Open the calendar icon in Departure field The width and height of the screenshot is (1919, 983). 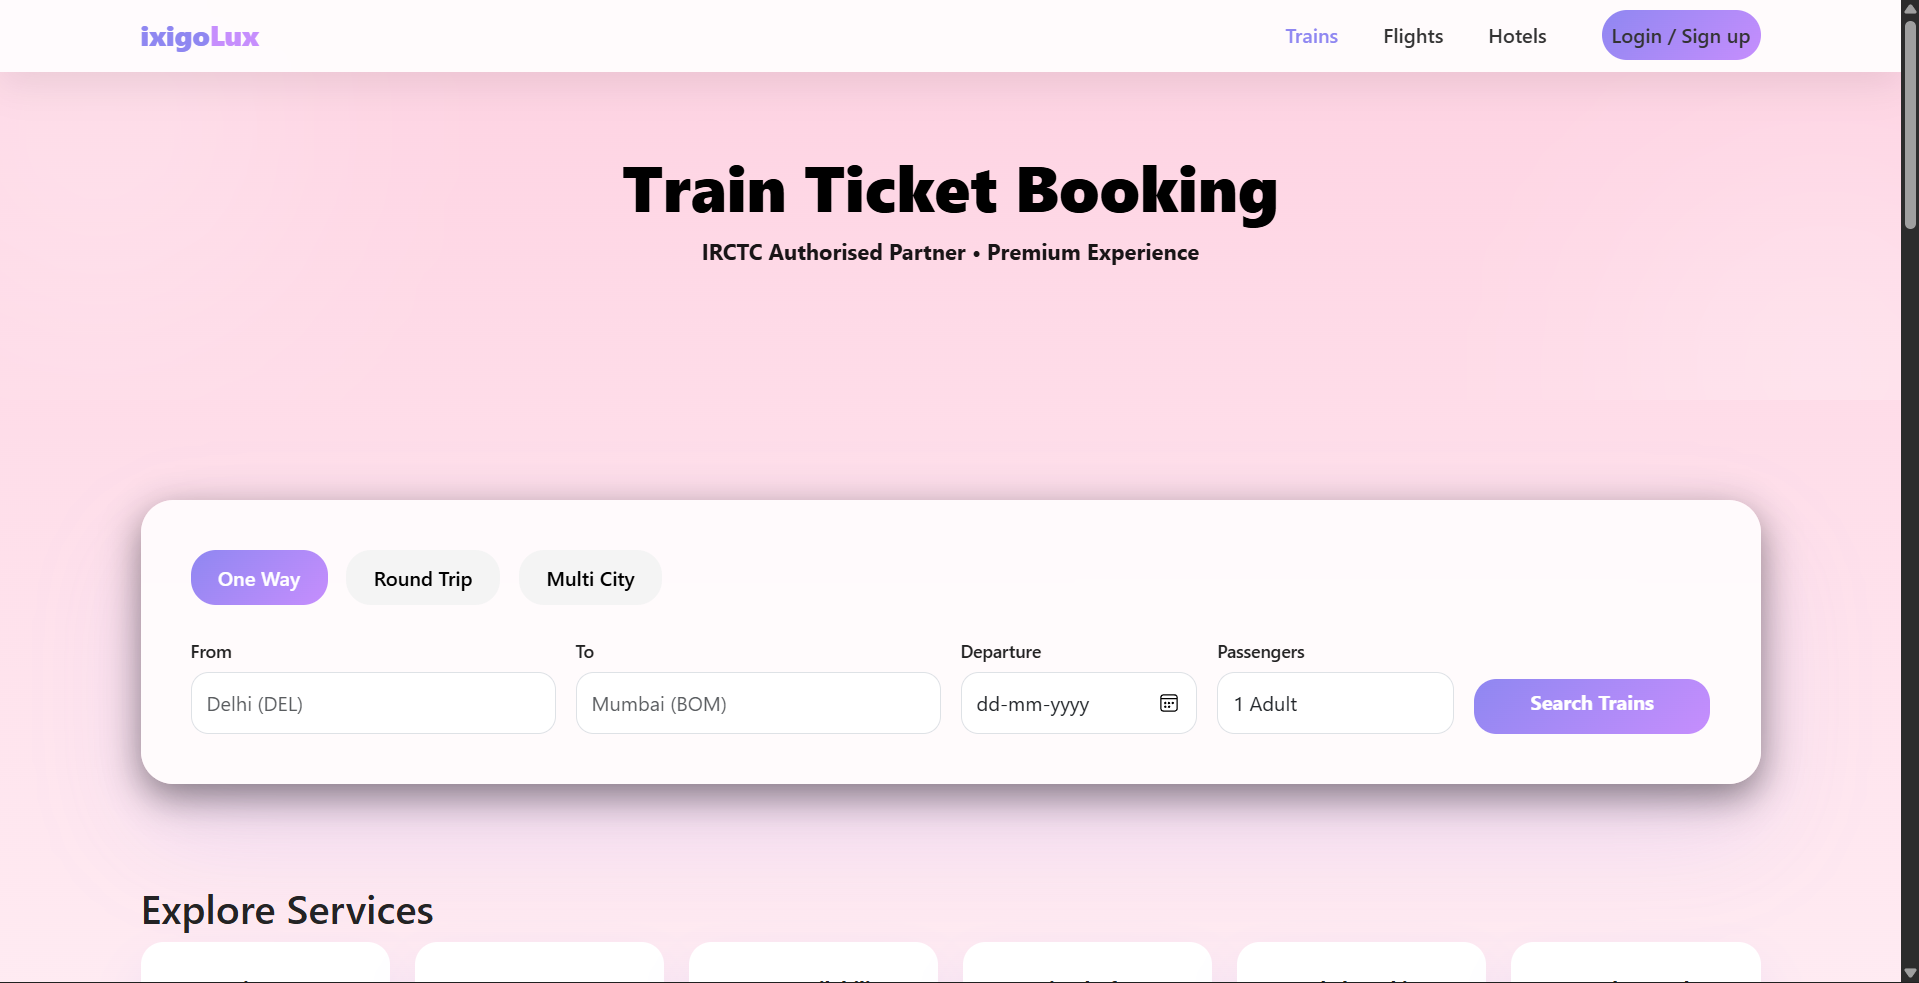tap(1168, 703)
